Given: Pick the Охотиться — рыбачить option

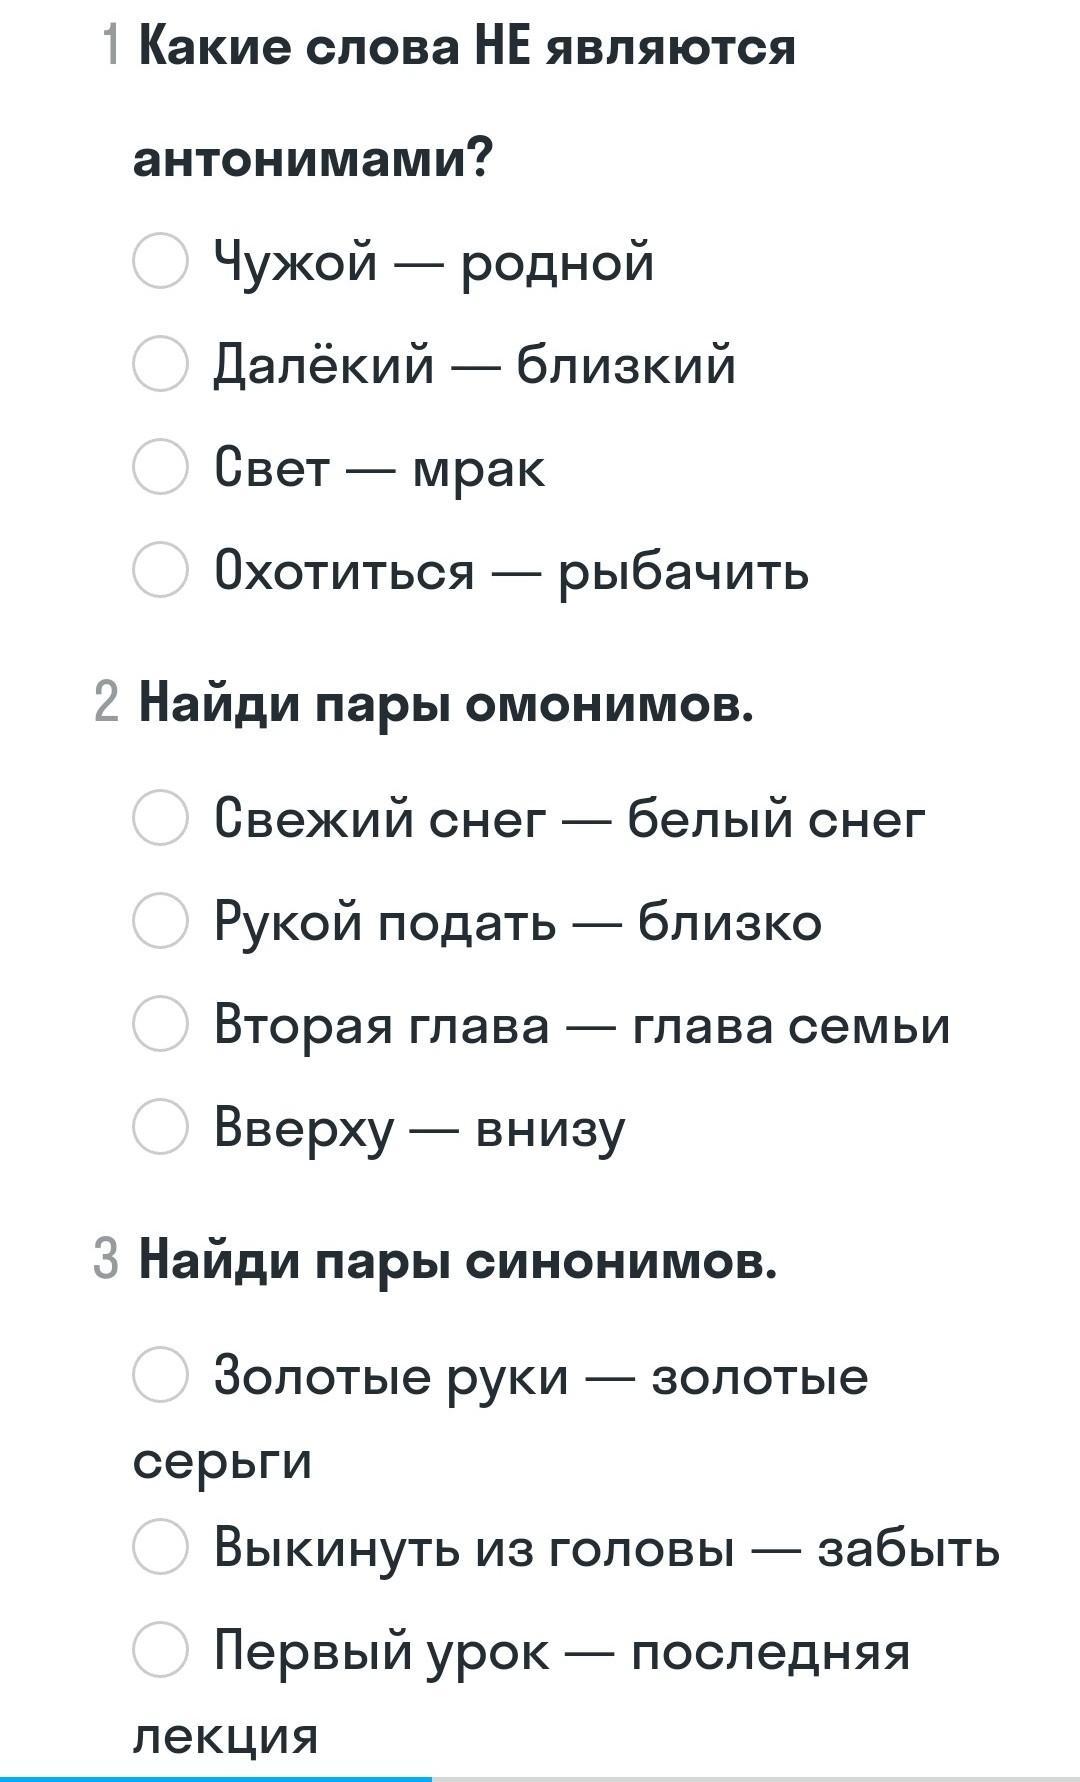Looking at the screenshot, I should point(160,570).
